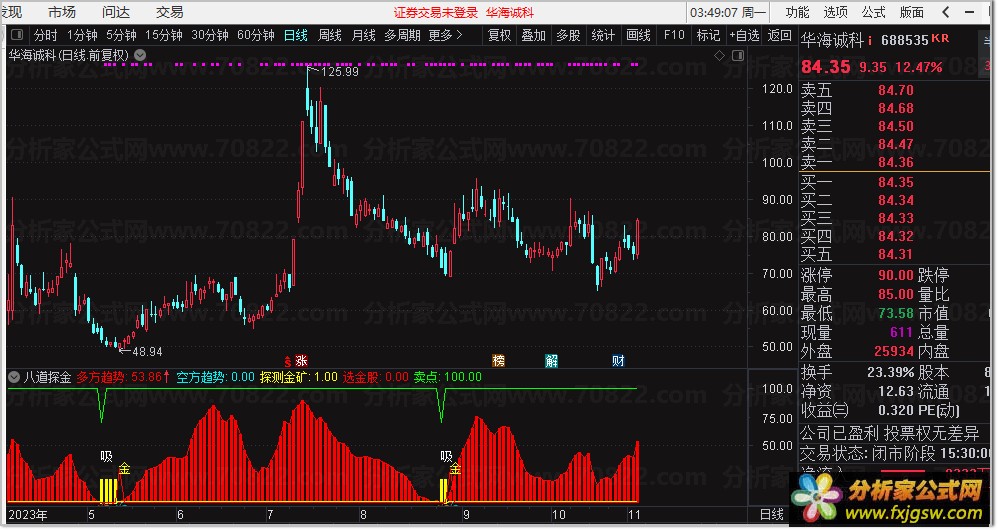Click the 标记 mark button
This screenshot has height=530, width=999.
click(708, 36)
